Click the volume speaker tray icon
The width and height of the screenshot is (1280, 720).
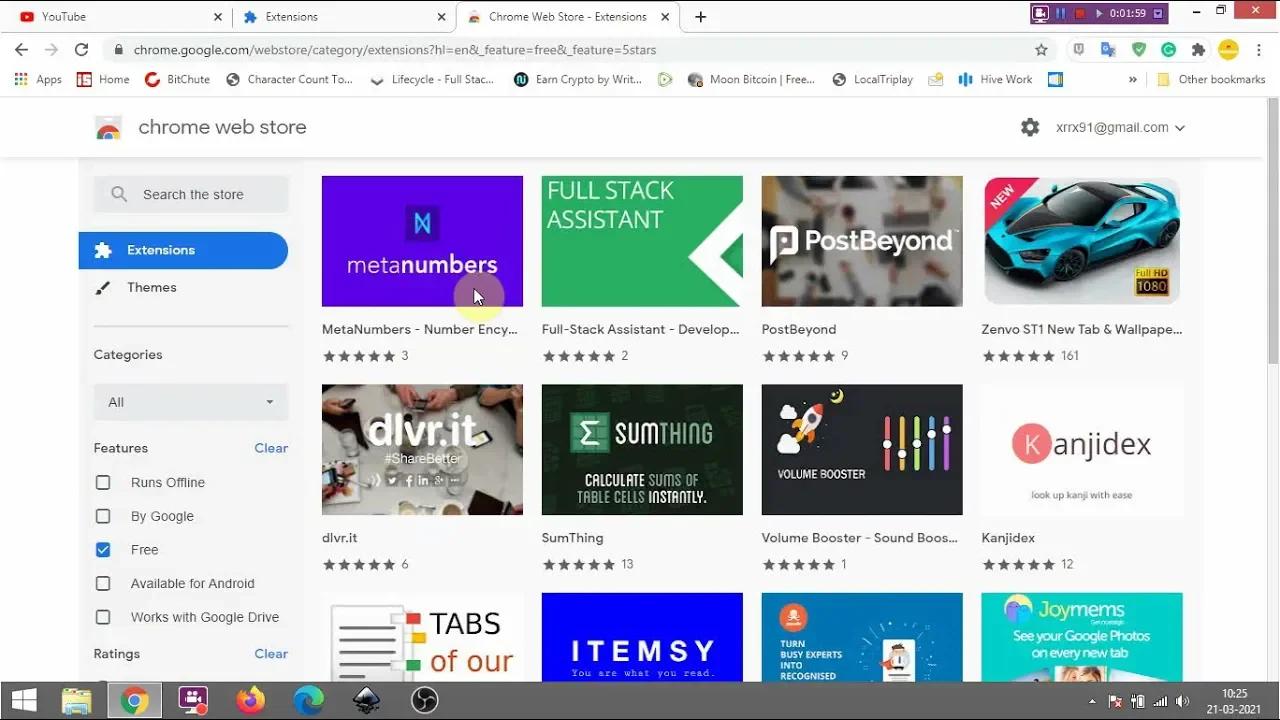(x=1183, y=701)
